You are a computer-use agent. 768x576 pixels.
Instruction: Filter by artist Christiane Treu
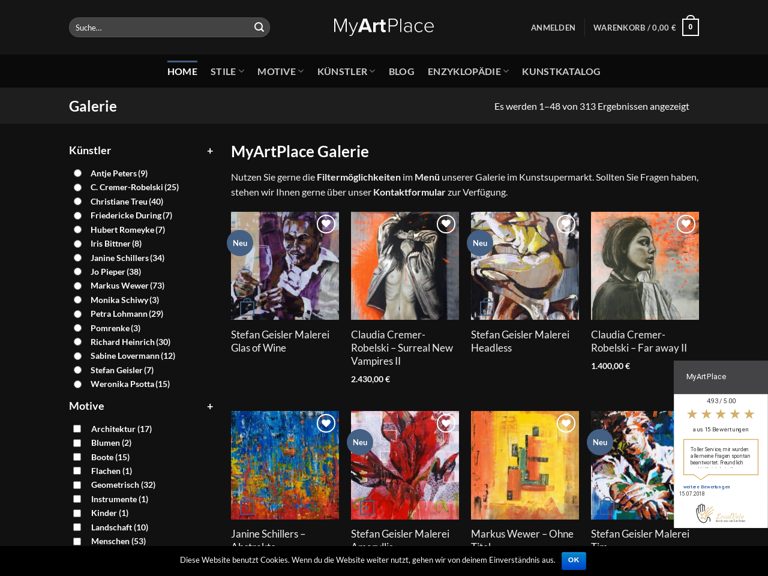(x=77, y=201)
